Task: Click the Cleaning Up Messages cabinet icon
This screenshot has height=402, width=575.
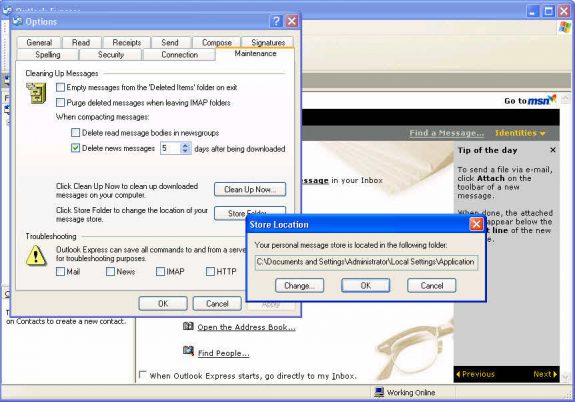Action: (36, 93)
